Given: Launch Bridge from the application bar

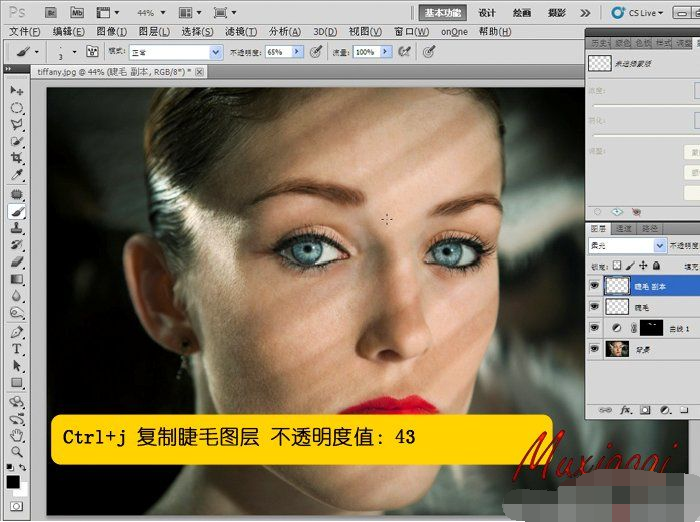Looking at the screenshot, I should [x=51, y=13].
